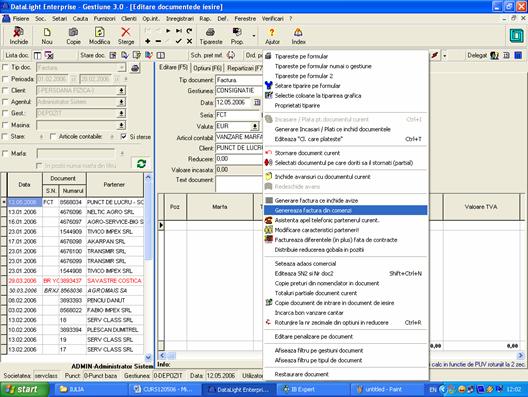
Task: Enable the Agentul filter checkbox
Action: pos(5,102)
